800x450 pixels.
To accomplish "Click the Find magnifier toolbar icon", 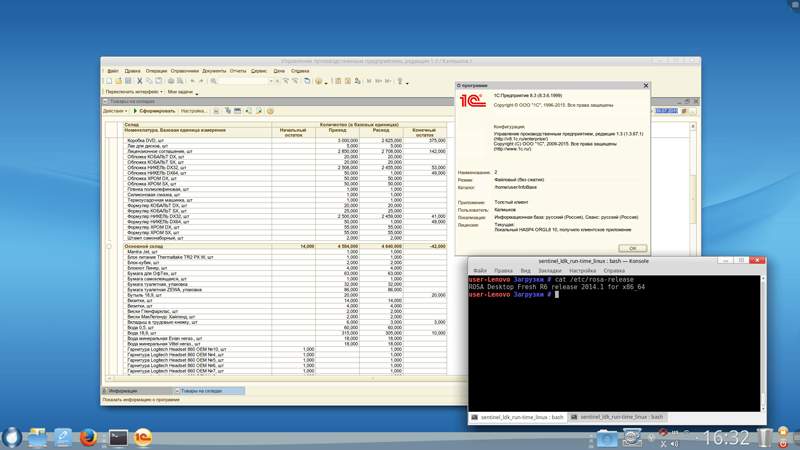I will tap(214, 81).
